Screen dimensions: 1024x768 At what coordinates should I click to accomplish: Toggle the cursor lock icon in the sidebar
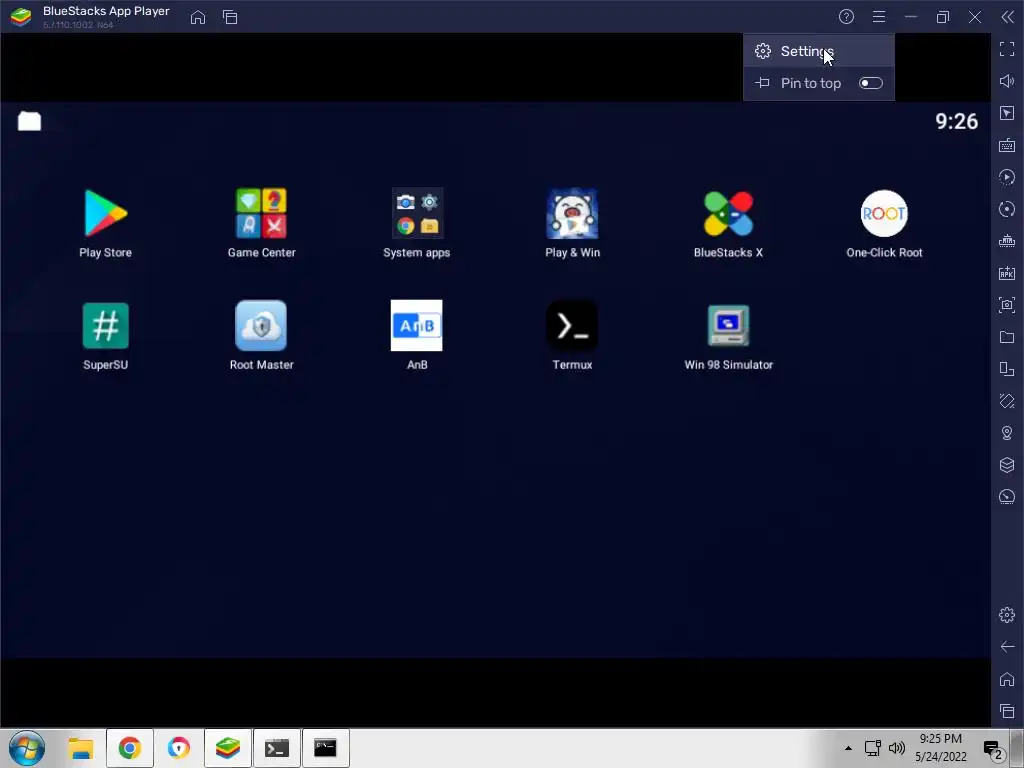(1007, 113)
